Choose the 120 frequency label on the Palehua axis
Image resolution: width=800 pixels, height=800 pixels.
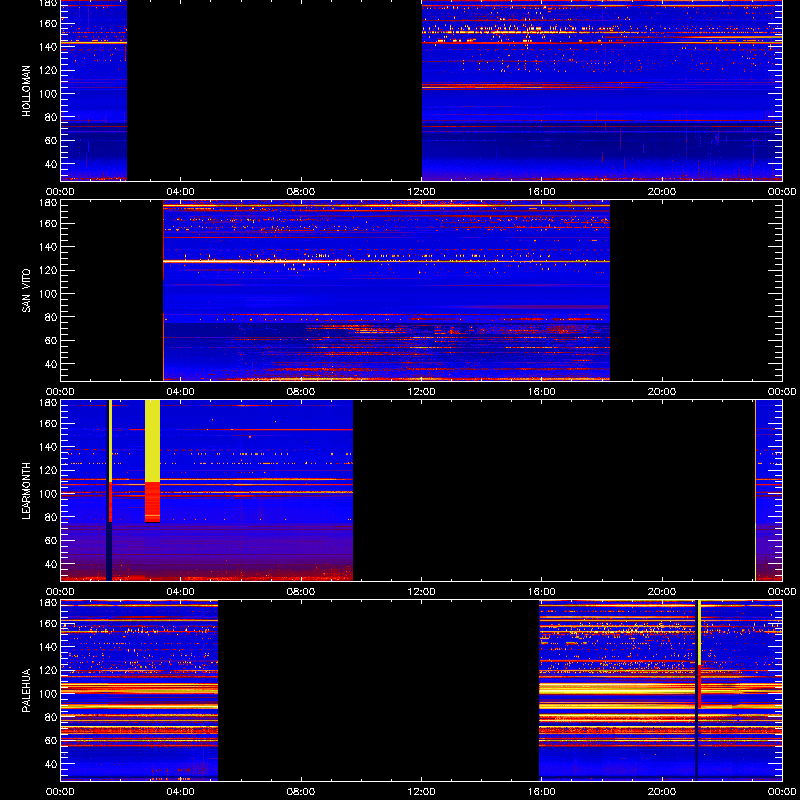click(x=49, y=670)
